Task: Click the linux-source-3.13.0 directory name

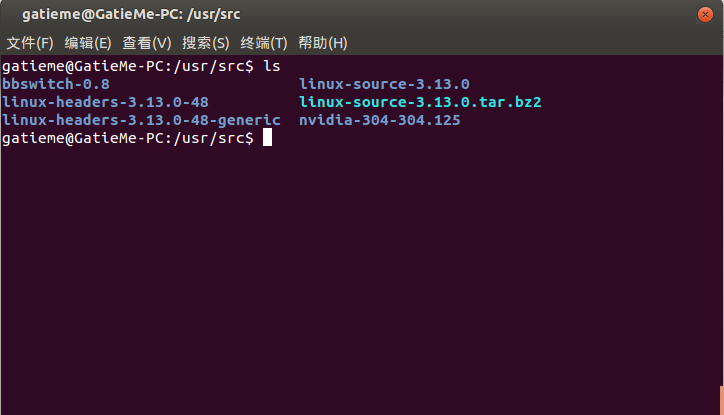Action: (x=384, y=84)
